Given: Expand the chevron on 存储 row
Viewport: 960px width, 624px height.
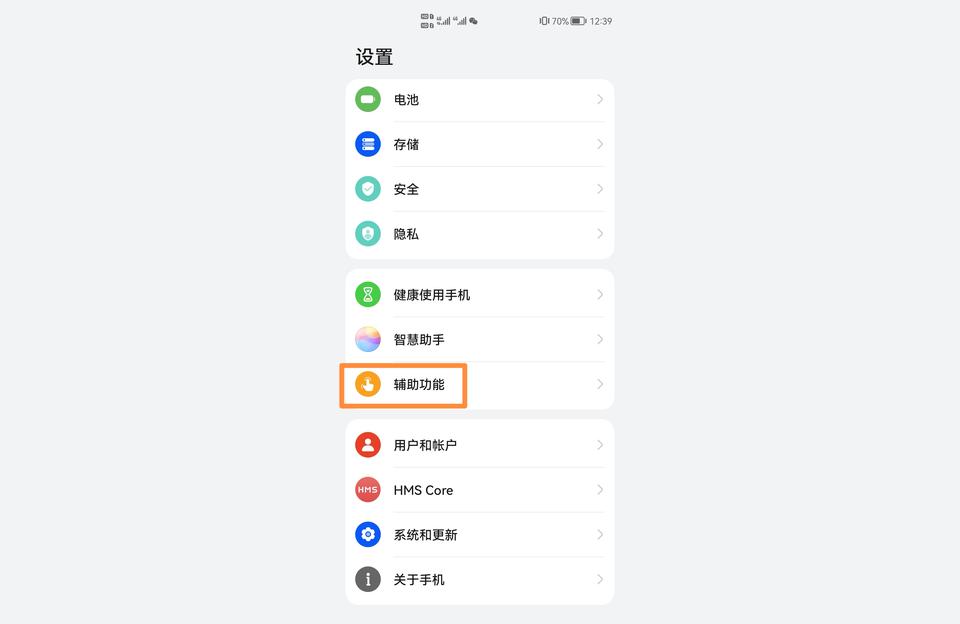Looking at the screenshot, I should point(600,144).
